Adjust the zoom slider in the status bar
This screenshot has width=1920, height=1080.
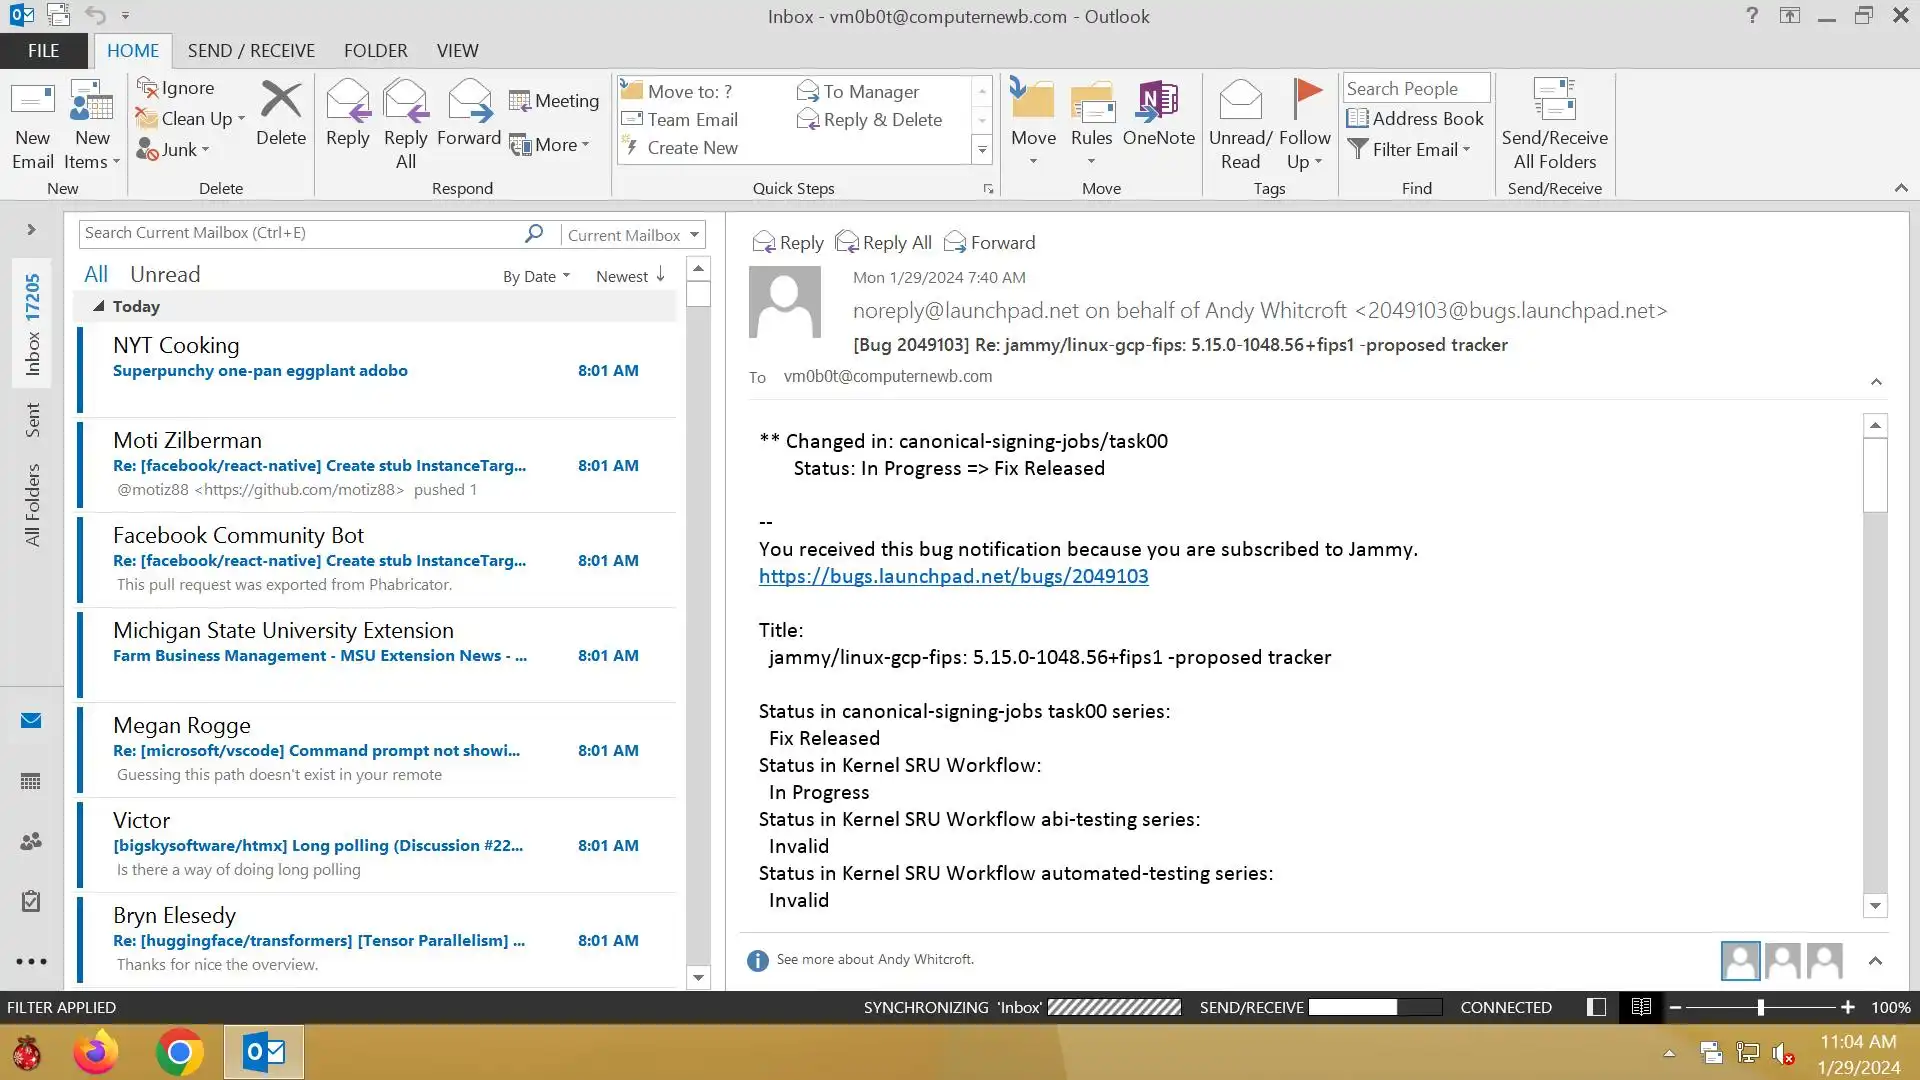point(1760,1007)
